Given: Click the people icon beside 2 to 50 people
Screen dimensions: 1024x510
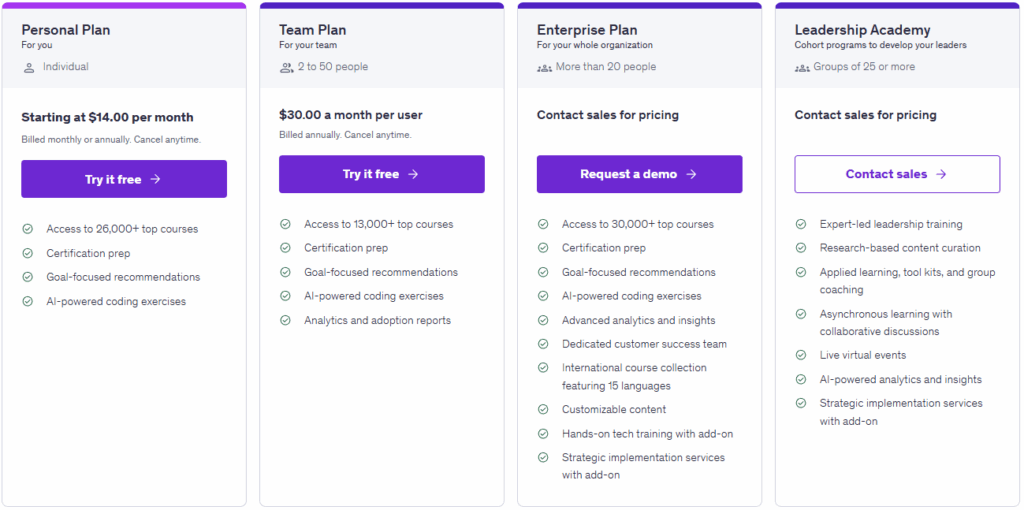Looking at the screenshot, I should coord(286,67).
